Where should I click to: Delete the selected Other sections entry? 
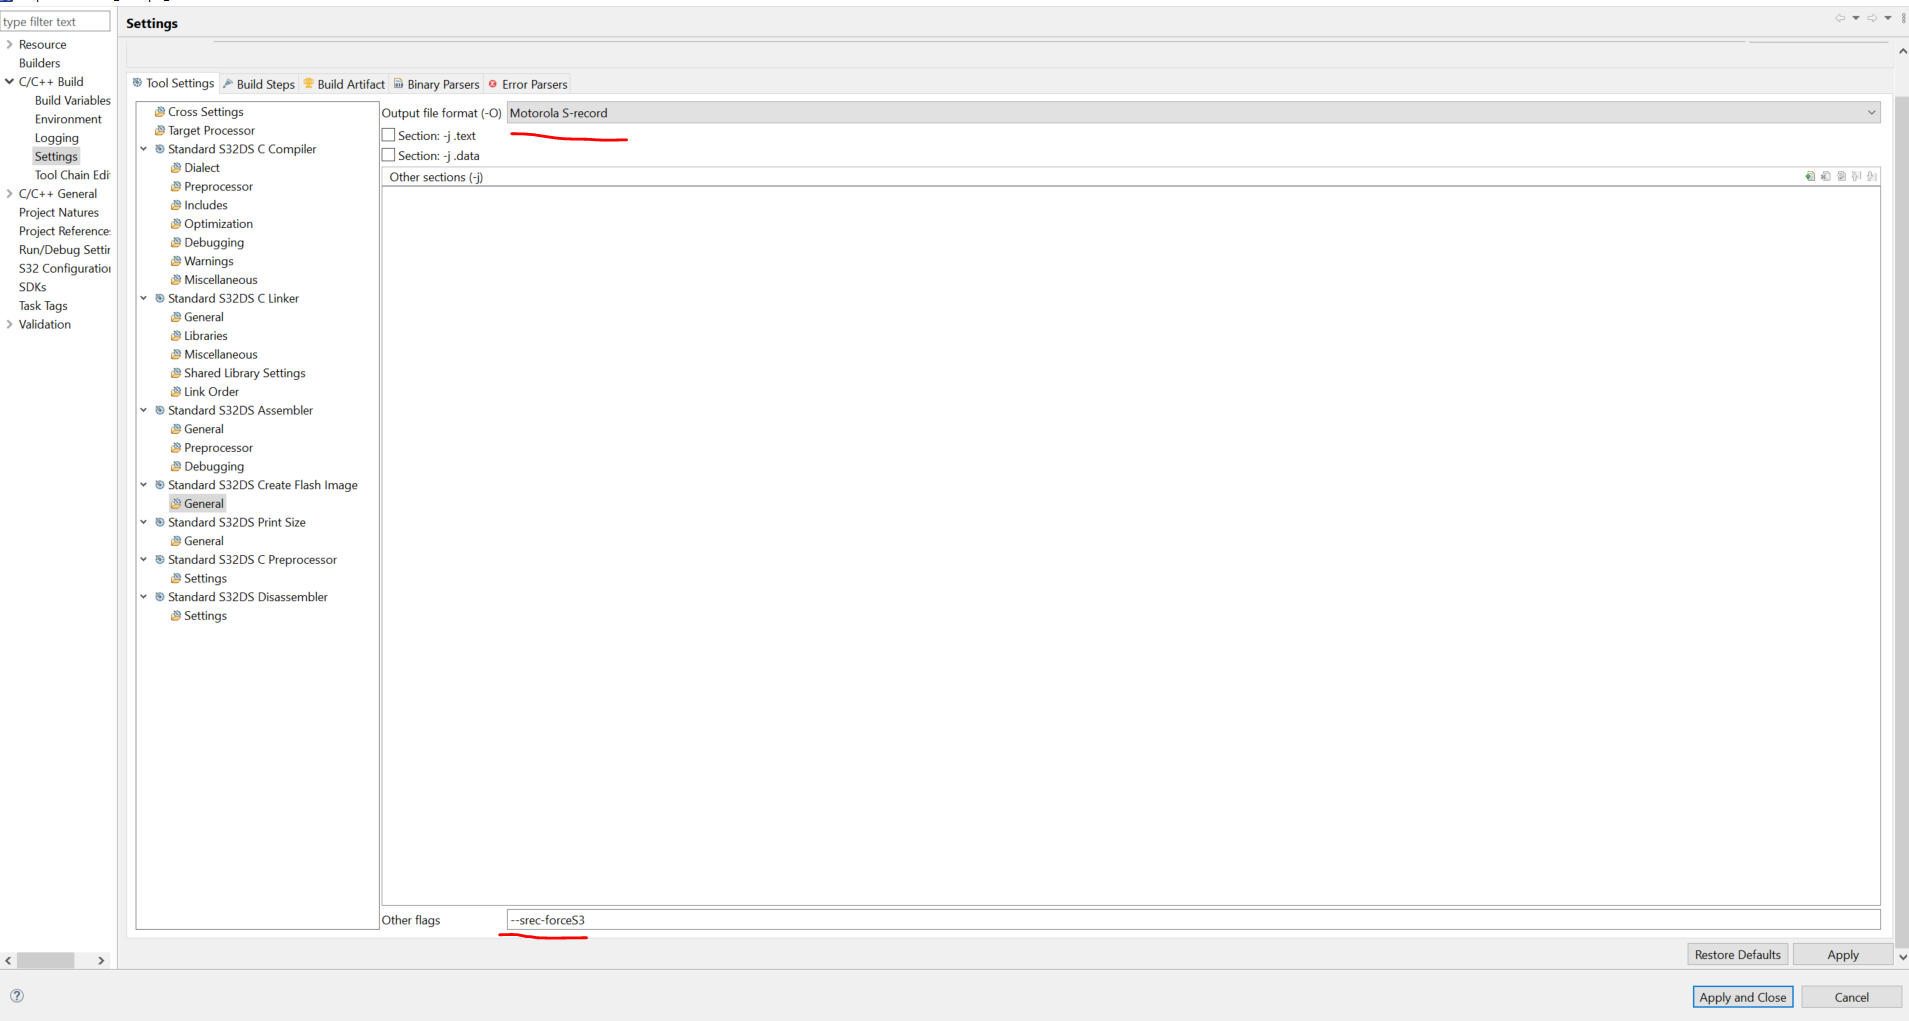(1827, 176)
